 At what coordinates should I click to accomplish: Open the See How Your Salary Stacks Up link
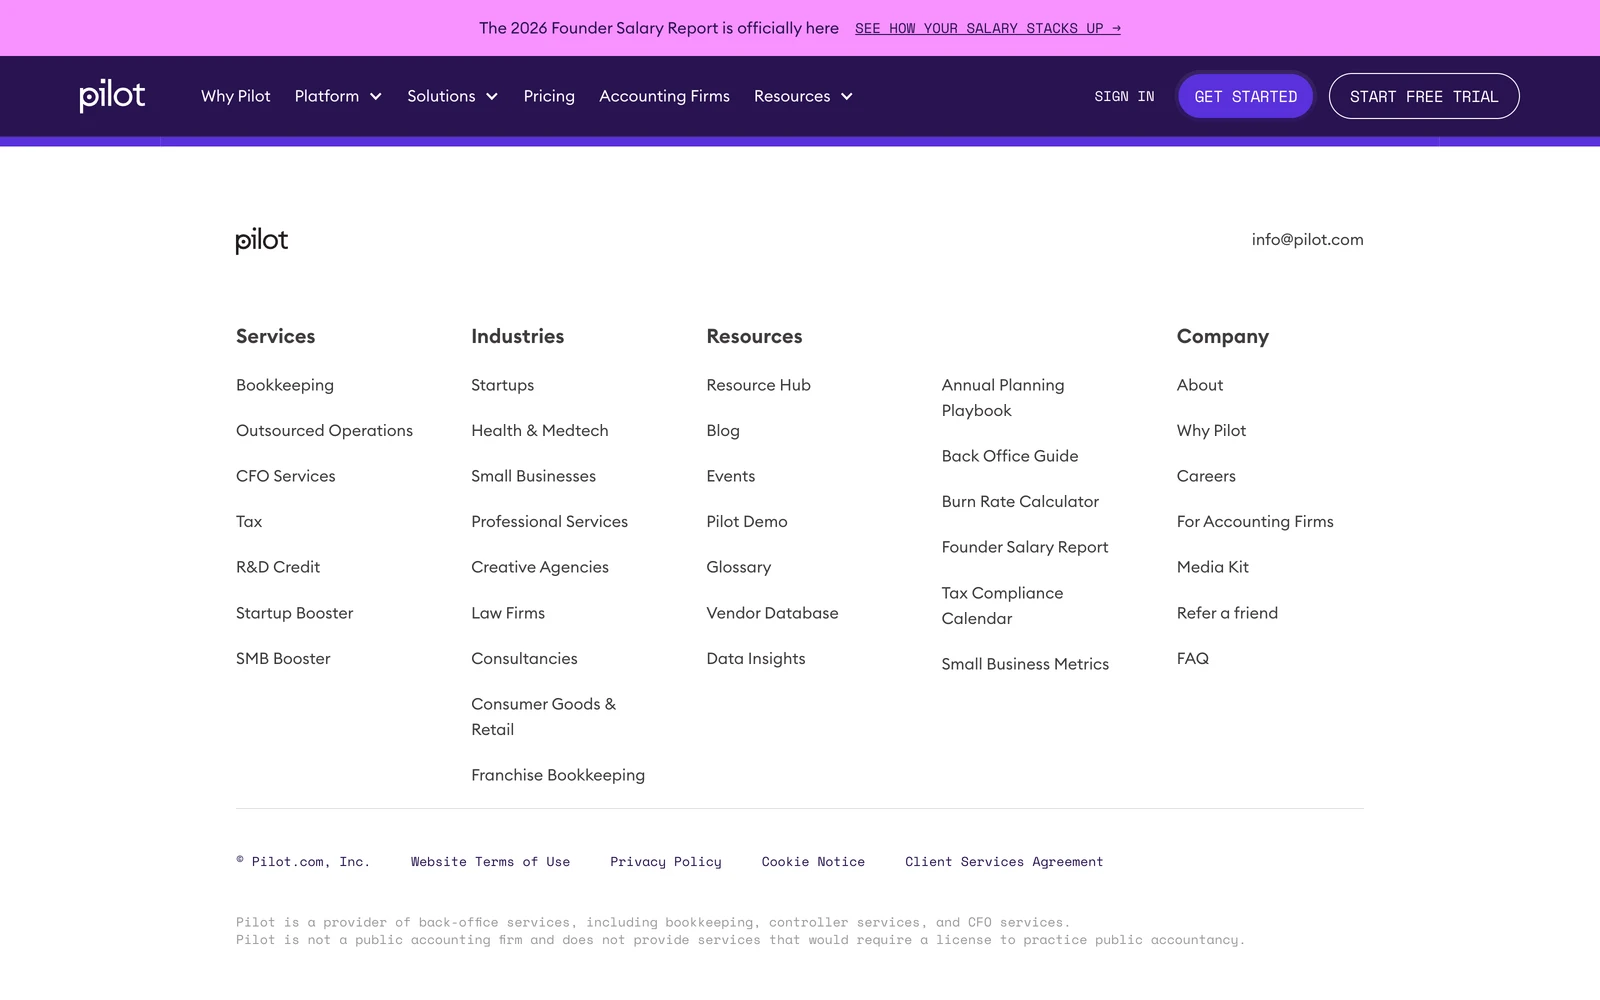(988, 28)
